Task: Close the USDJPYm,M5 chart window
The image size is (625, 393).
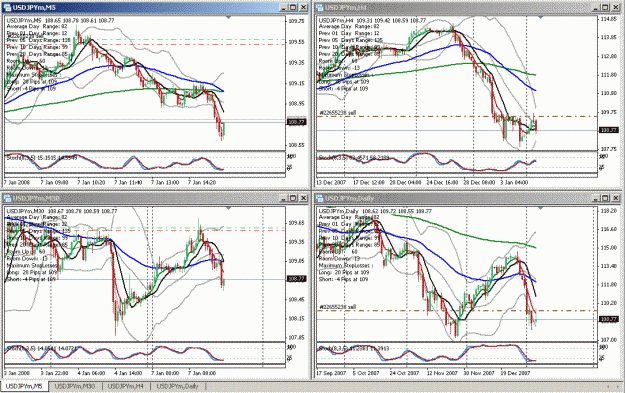Action: [x=303, y=7]
